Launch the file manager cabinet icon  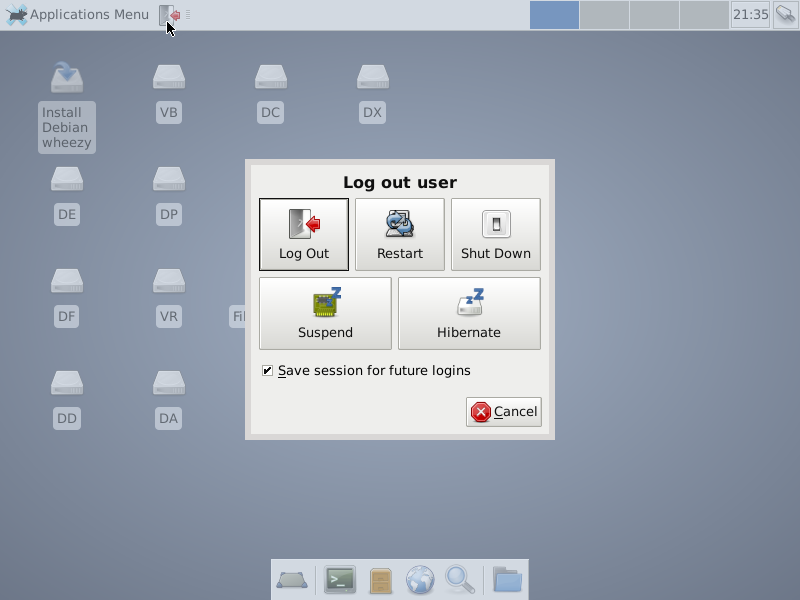pos(380,579)
